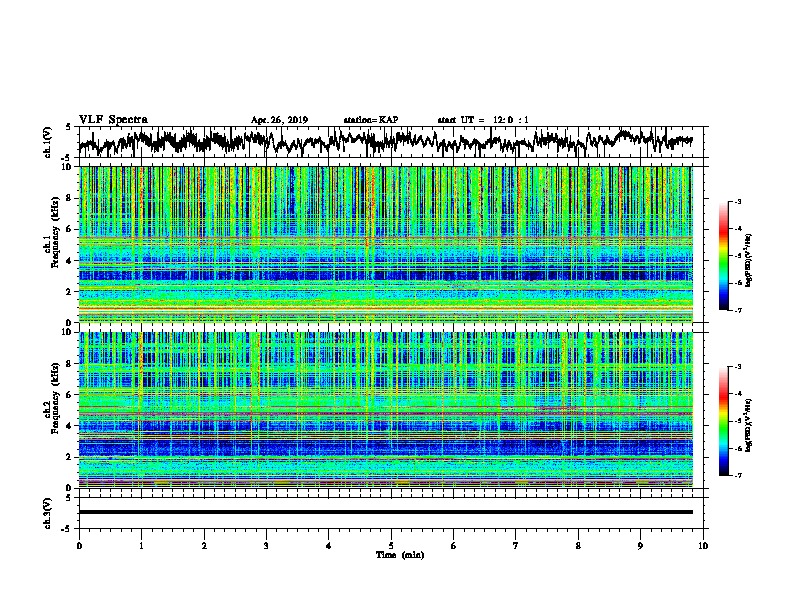Select the "ch.1 Frequency (kHz)" axis label

click(52, 233)
